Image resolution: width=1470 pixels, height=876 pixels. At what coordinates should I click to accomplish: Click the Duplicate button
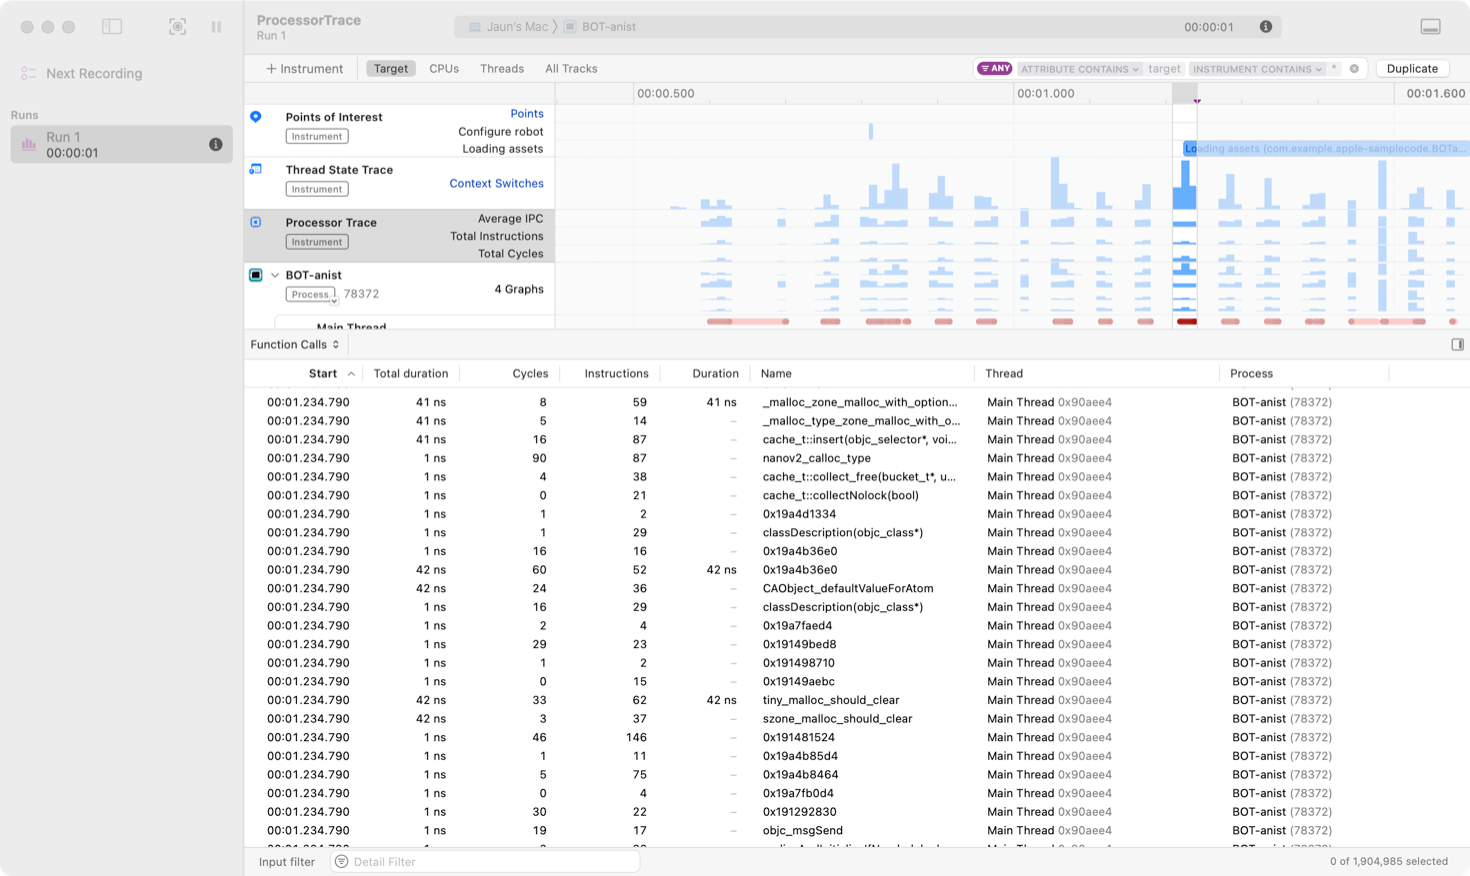(1412, 69)
